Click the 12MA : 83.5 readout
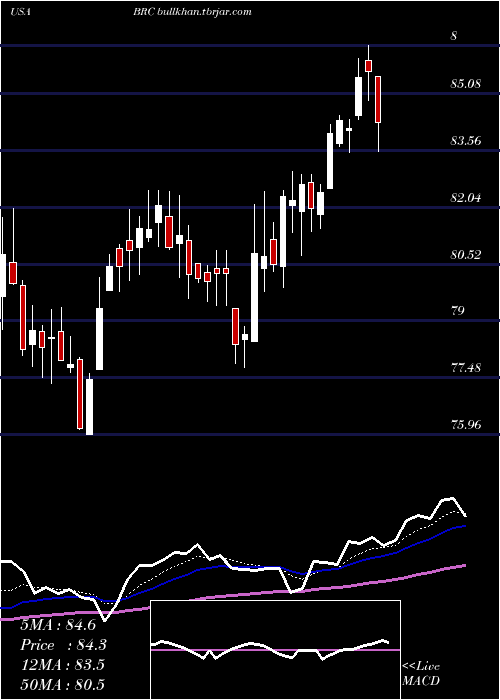 pos(62,665)
